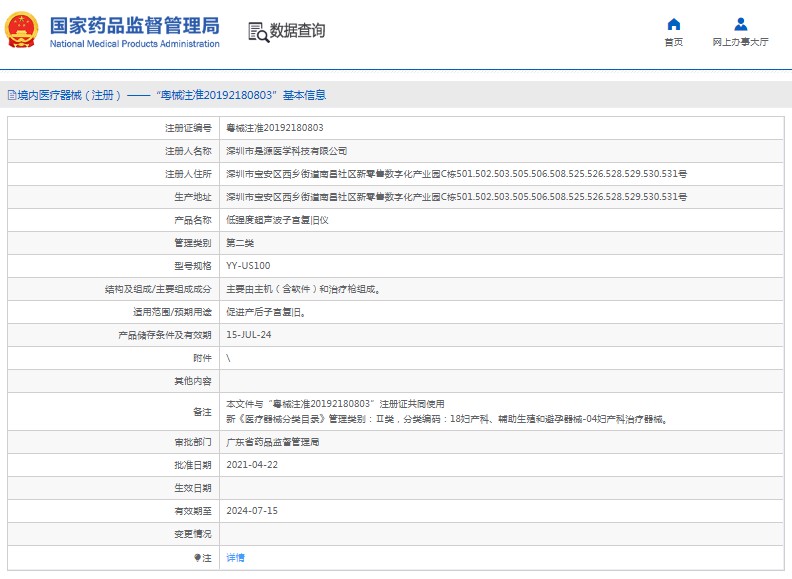Click 主要由主机（含软件）和治疗枪组成 text
792x579 pixels.
[303, 289]
